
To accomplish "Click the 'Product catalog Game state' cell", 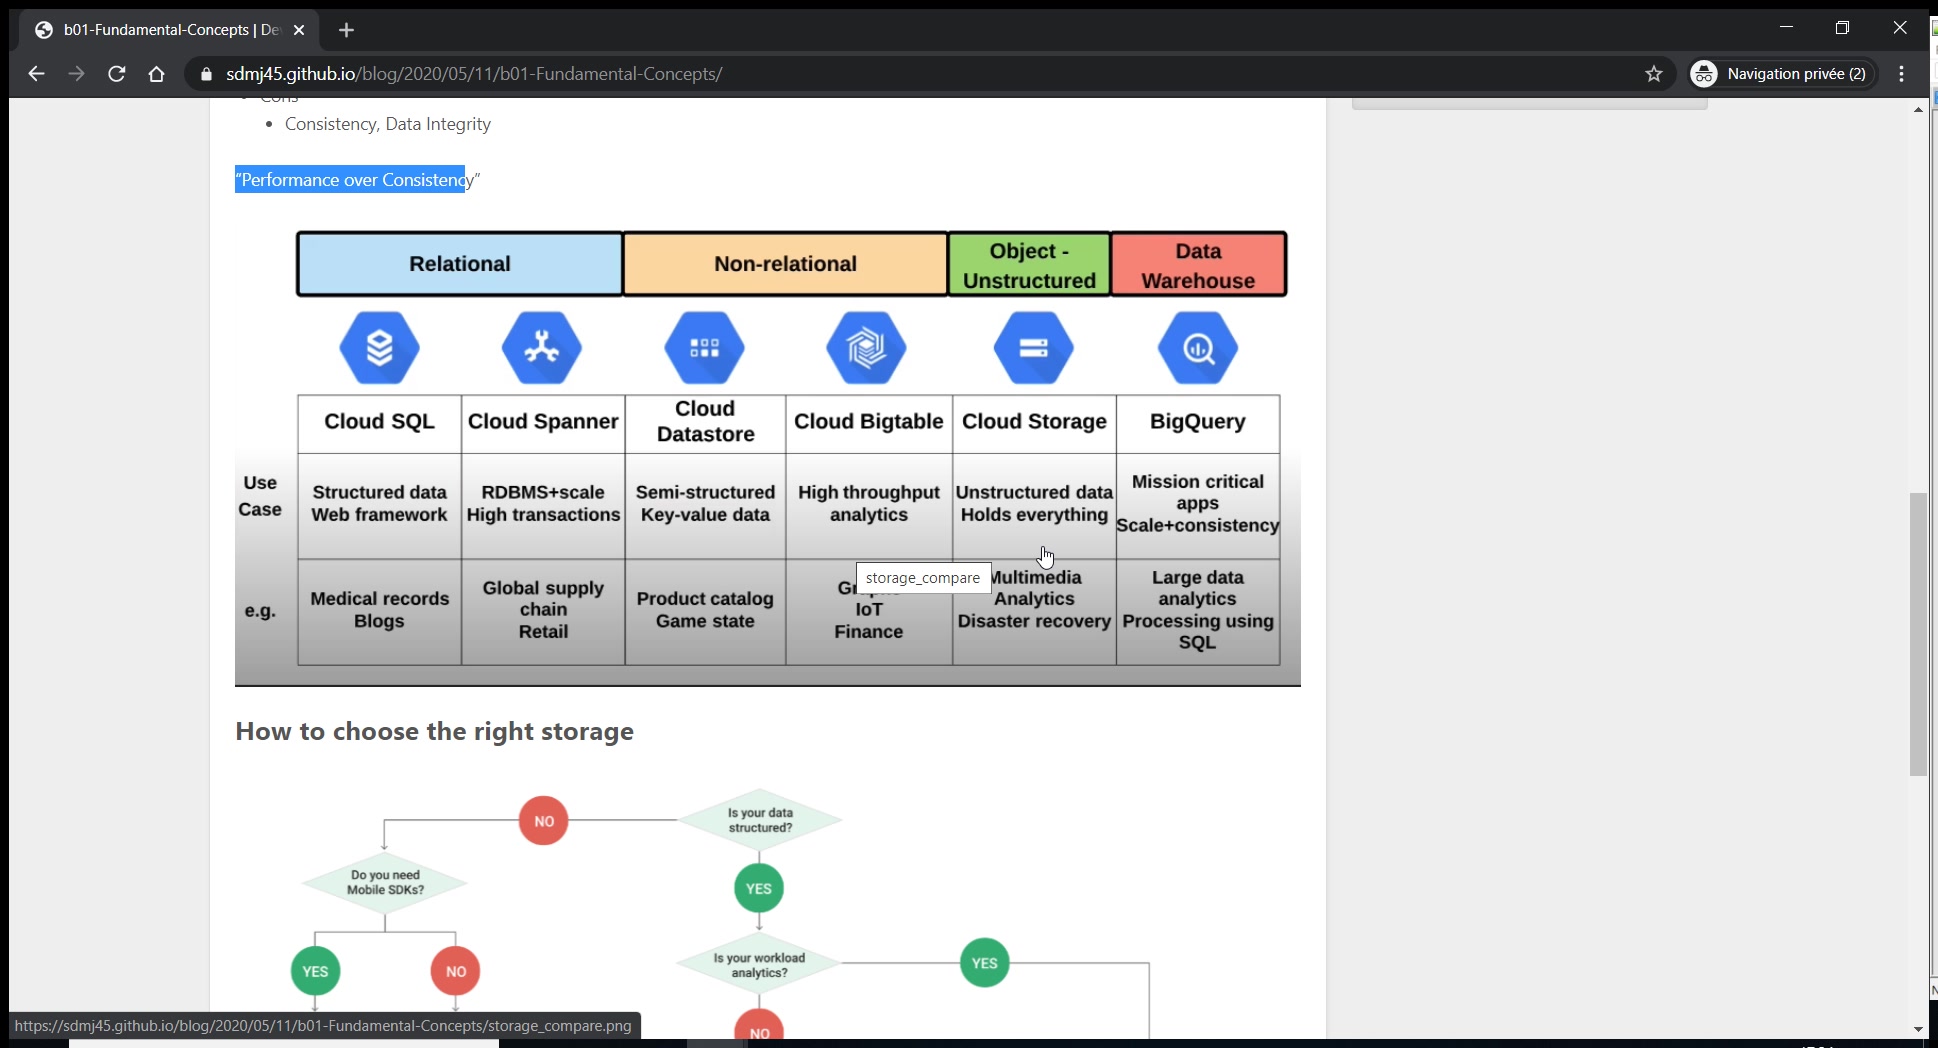I will [705, 611].
